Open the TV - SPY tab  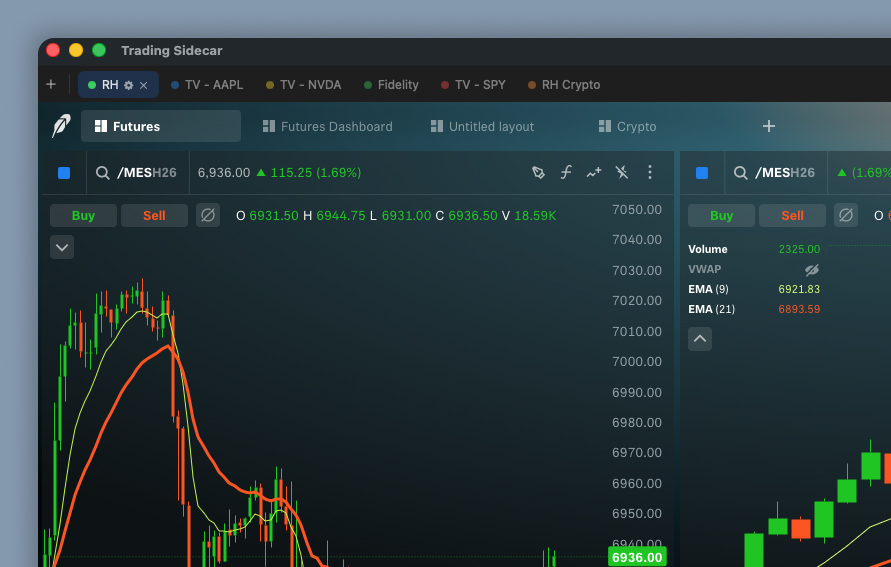pos(473,85)
